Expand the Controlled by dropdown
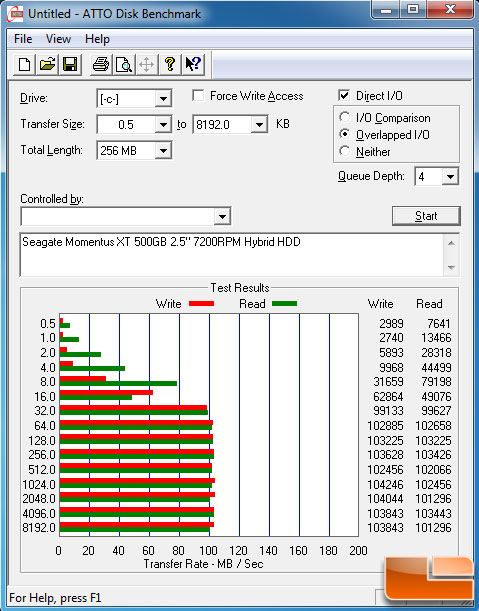479x611 pixels. (222, 216)
